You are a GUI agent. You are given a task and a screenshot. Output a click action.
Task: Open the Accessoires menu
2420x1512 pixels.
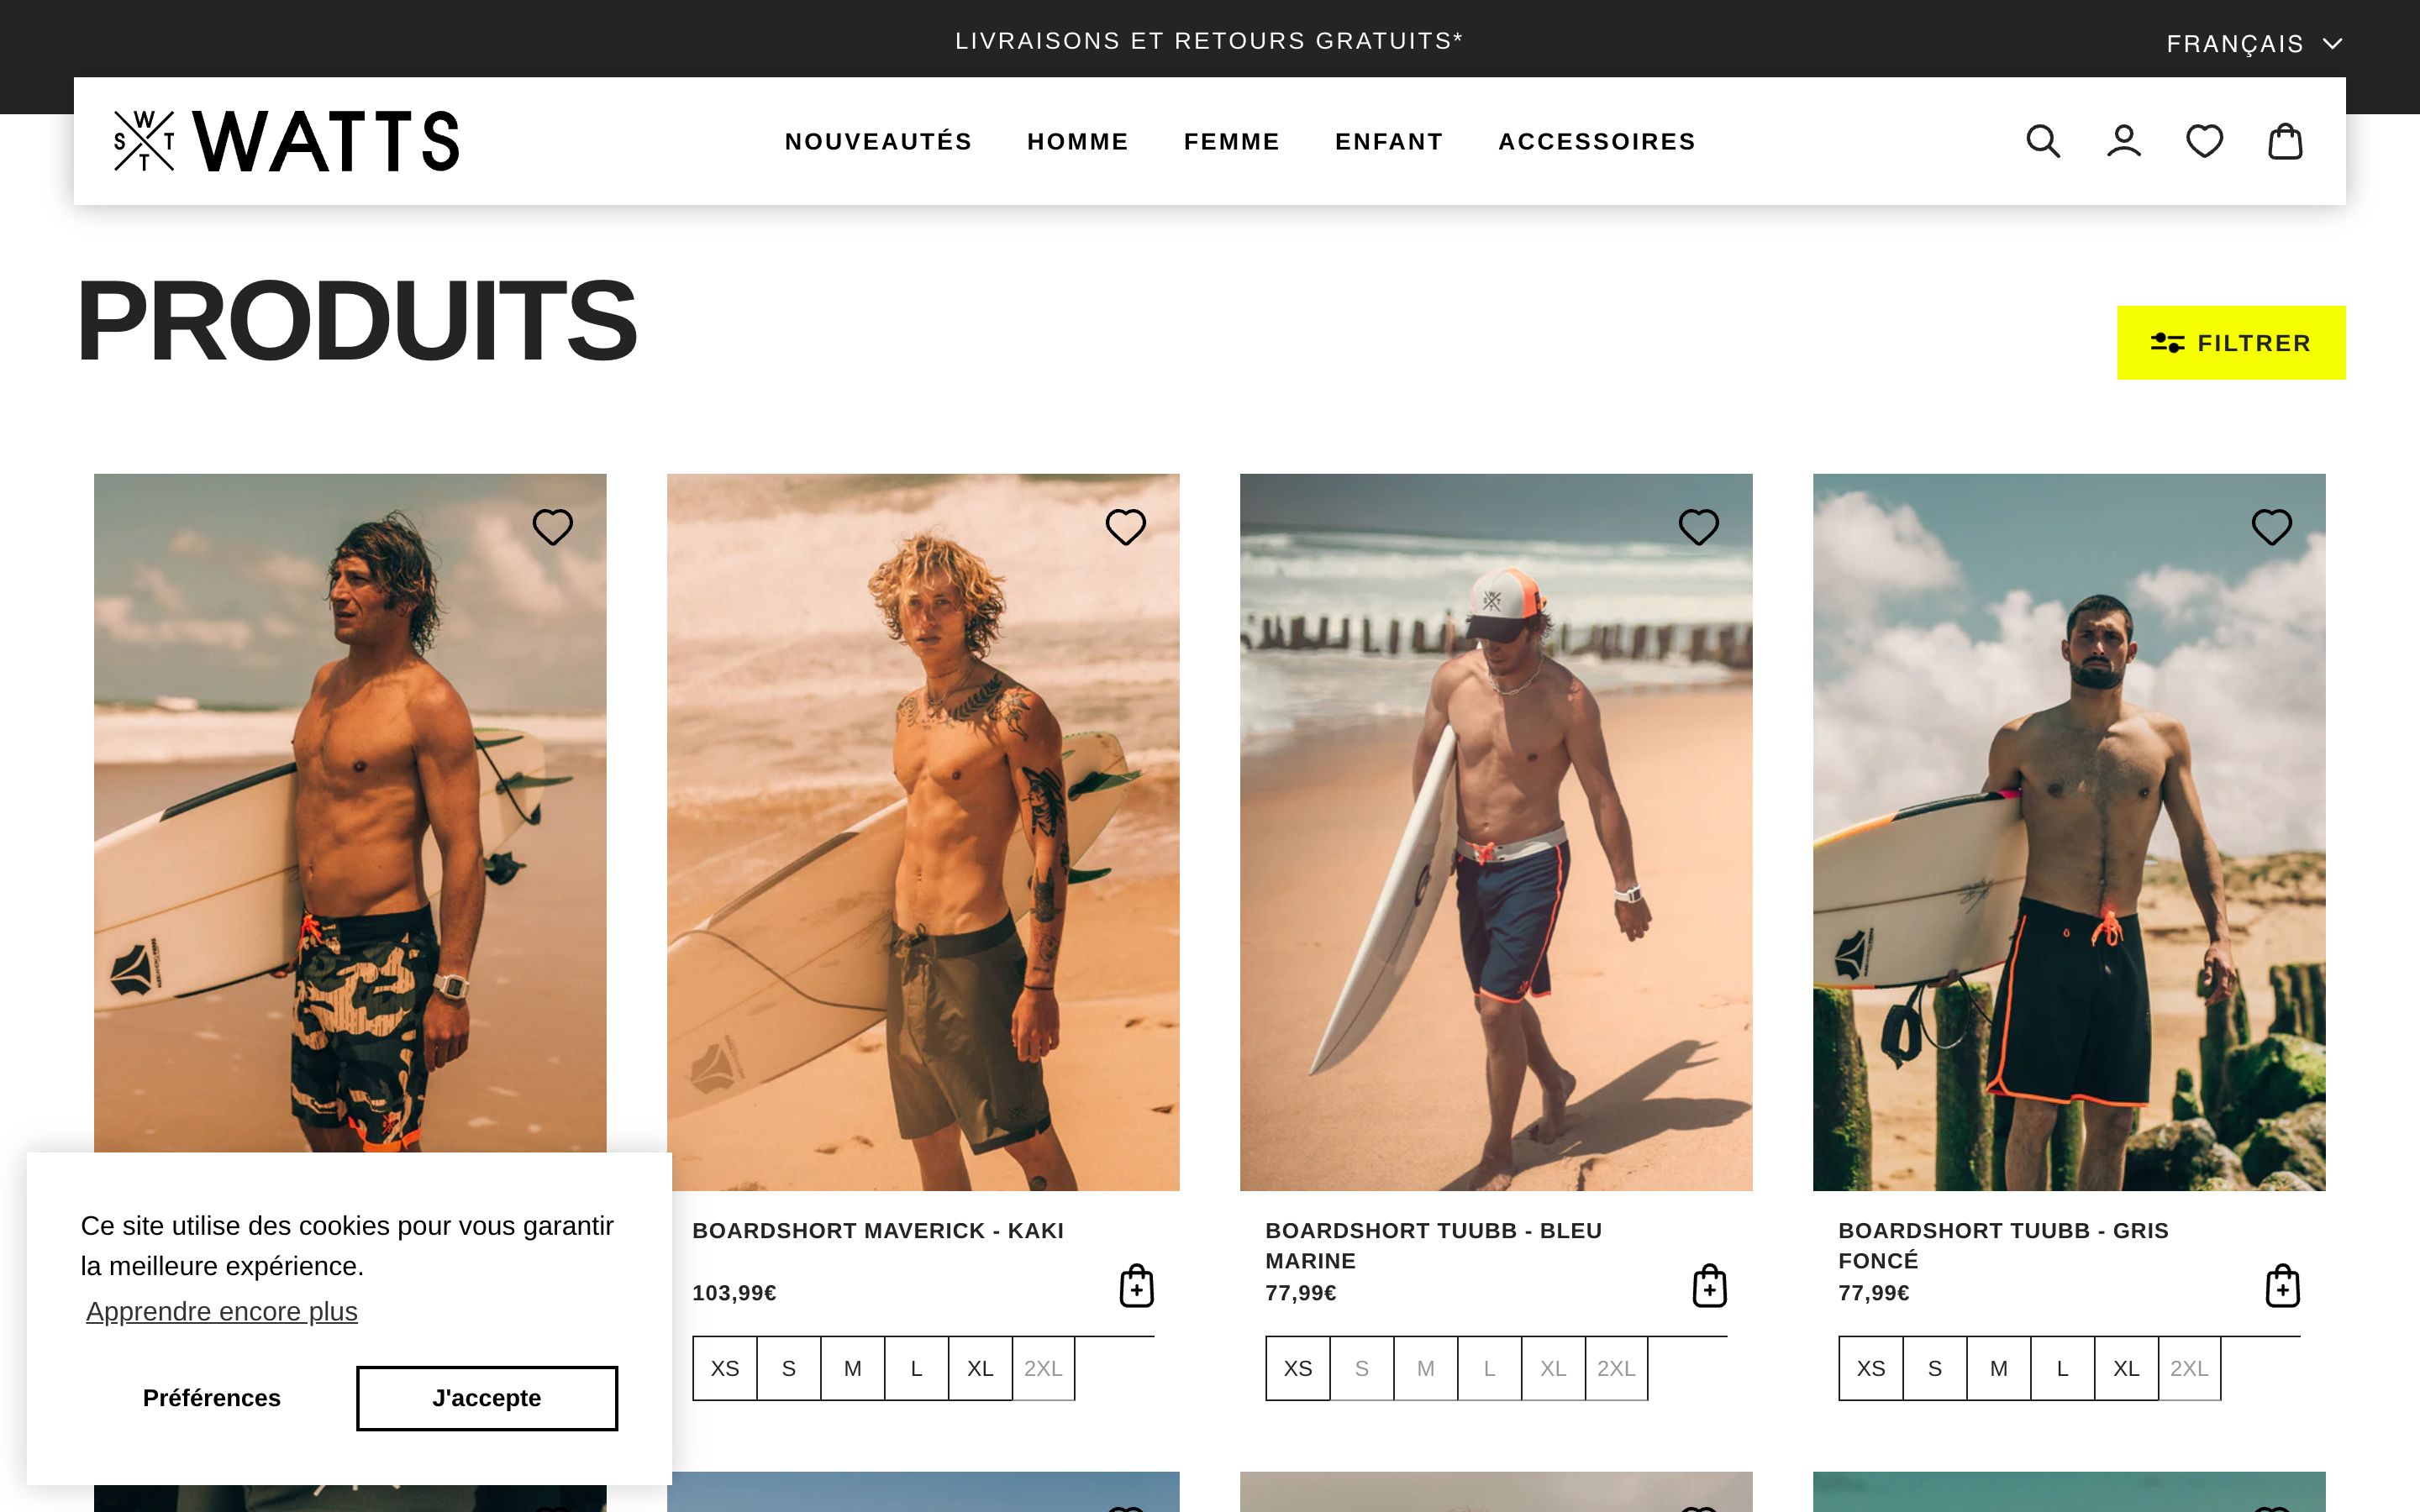(1597, 142)
